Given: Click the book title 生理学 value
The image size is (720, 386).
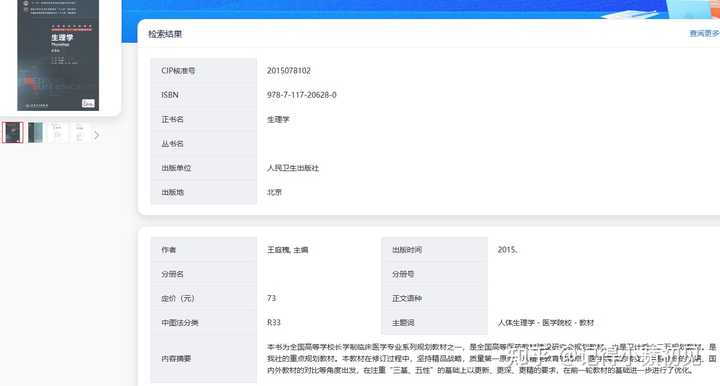Looking at the screenshot, I should point(278,119).
